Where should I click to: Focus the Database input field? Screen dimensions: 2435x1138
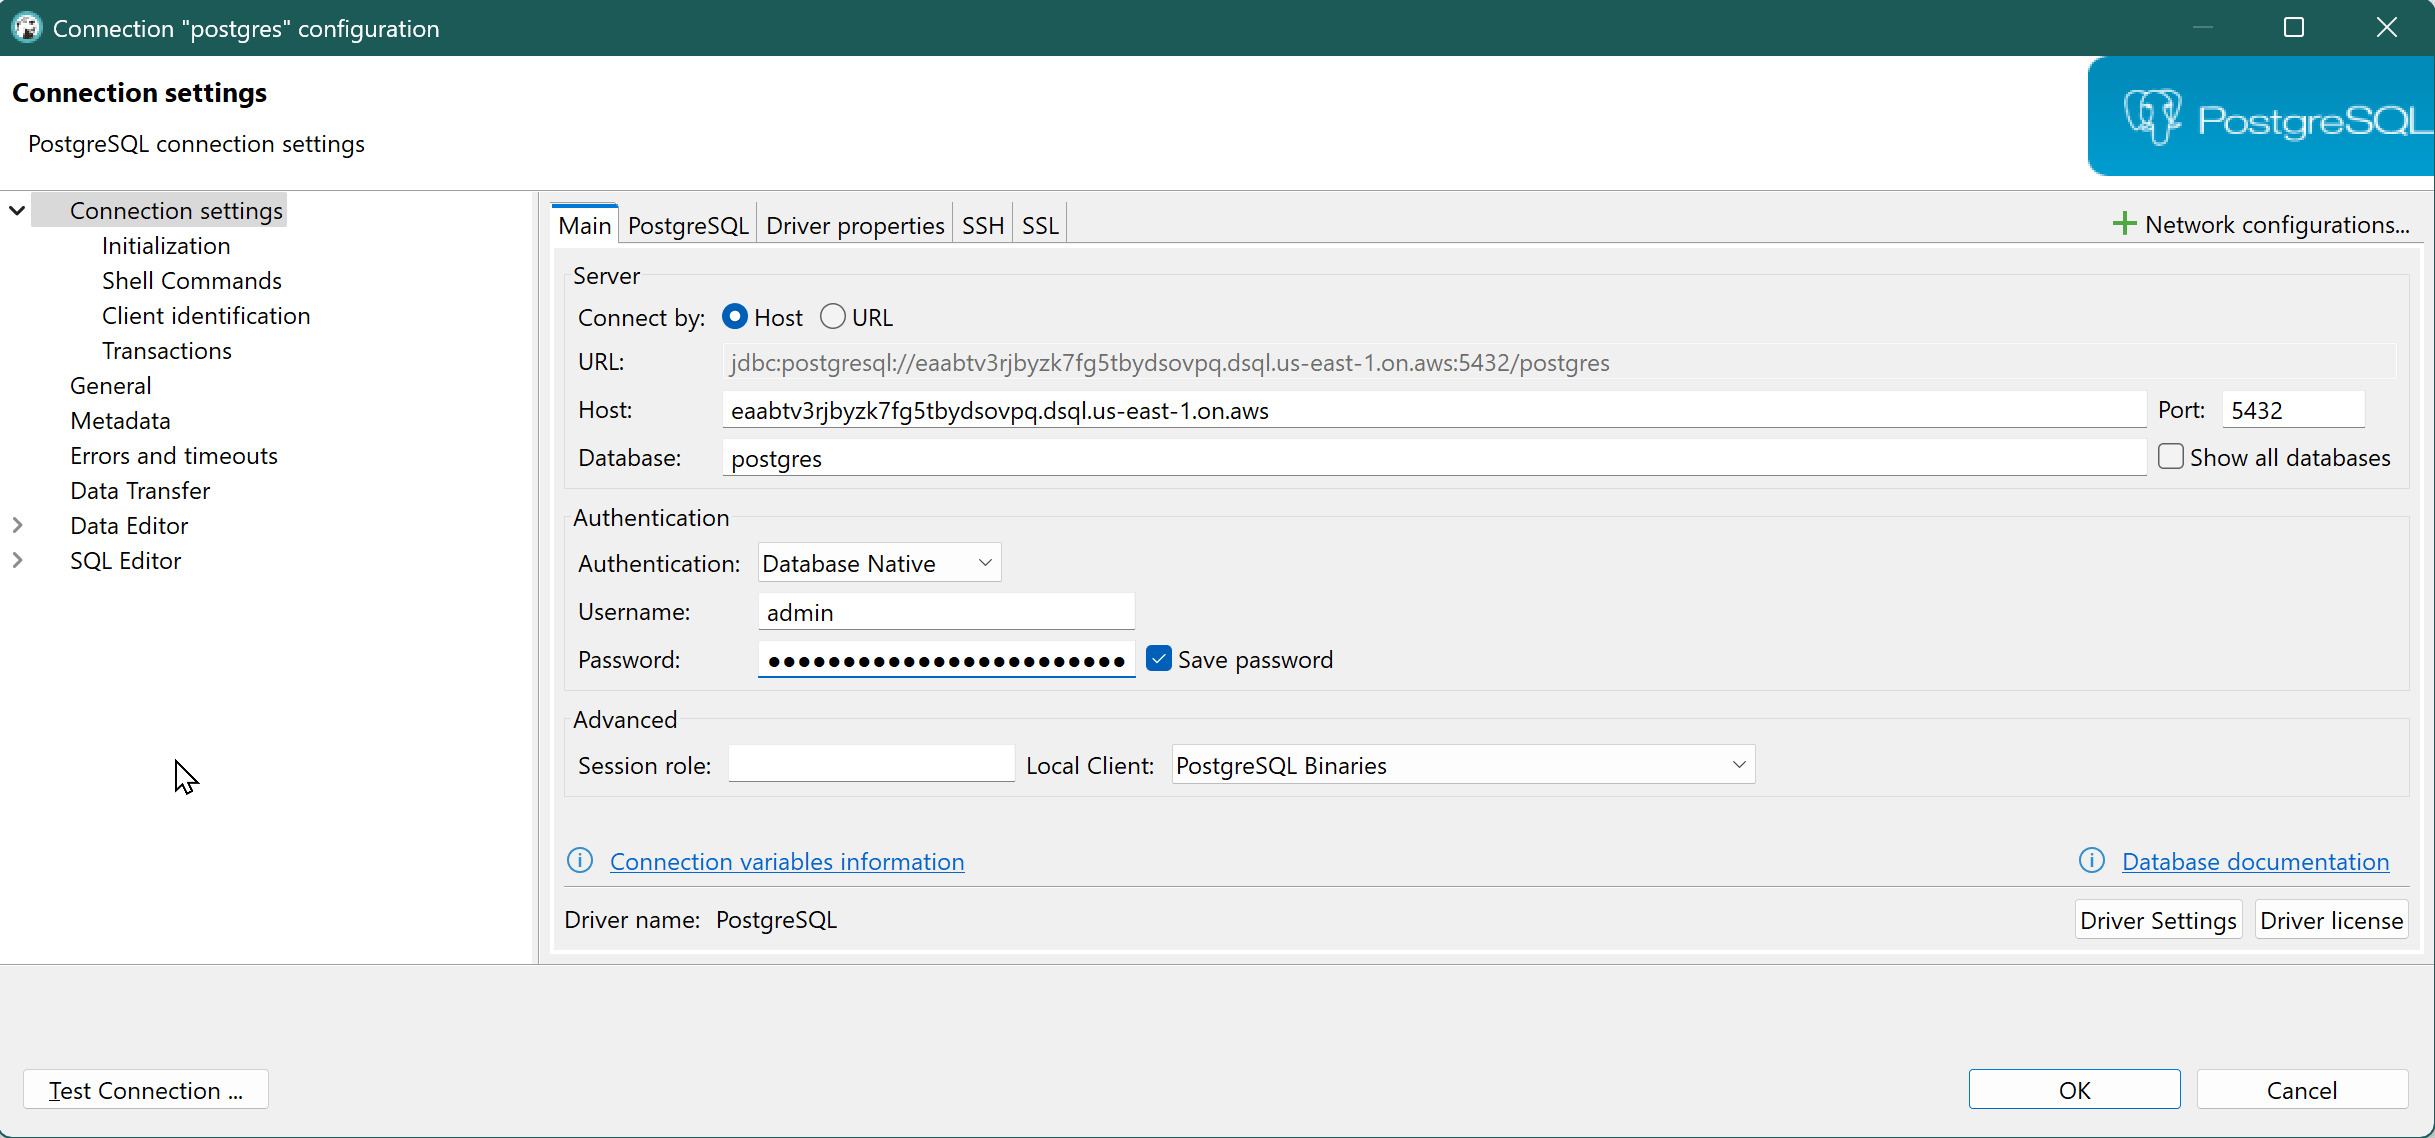[1433, 458]
